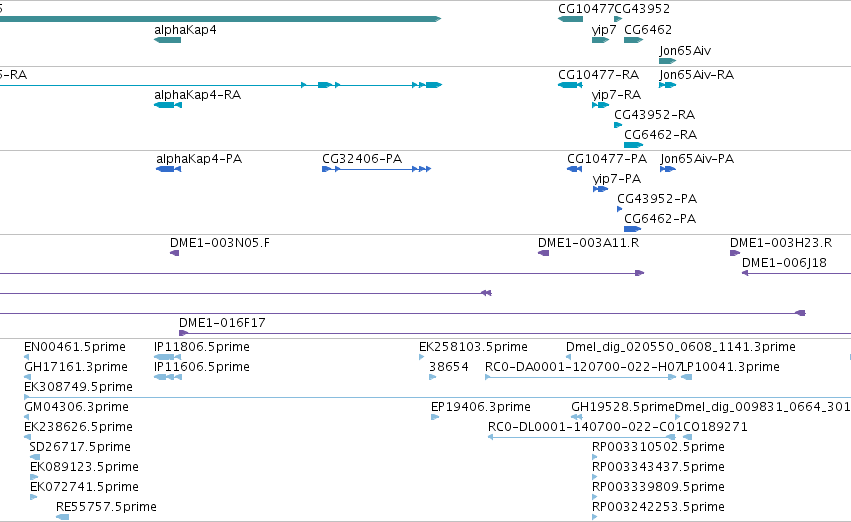
Task: Select the DME1-003A11.R BAC end label
Action: 588,243
